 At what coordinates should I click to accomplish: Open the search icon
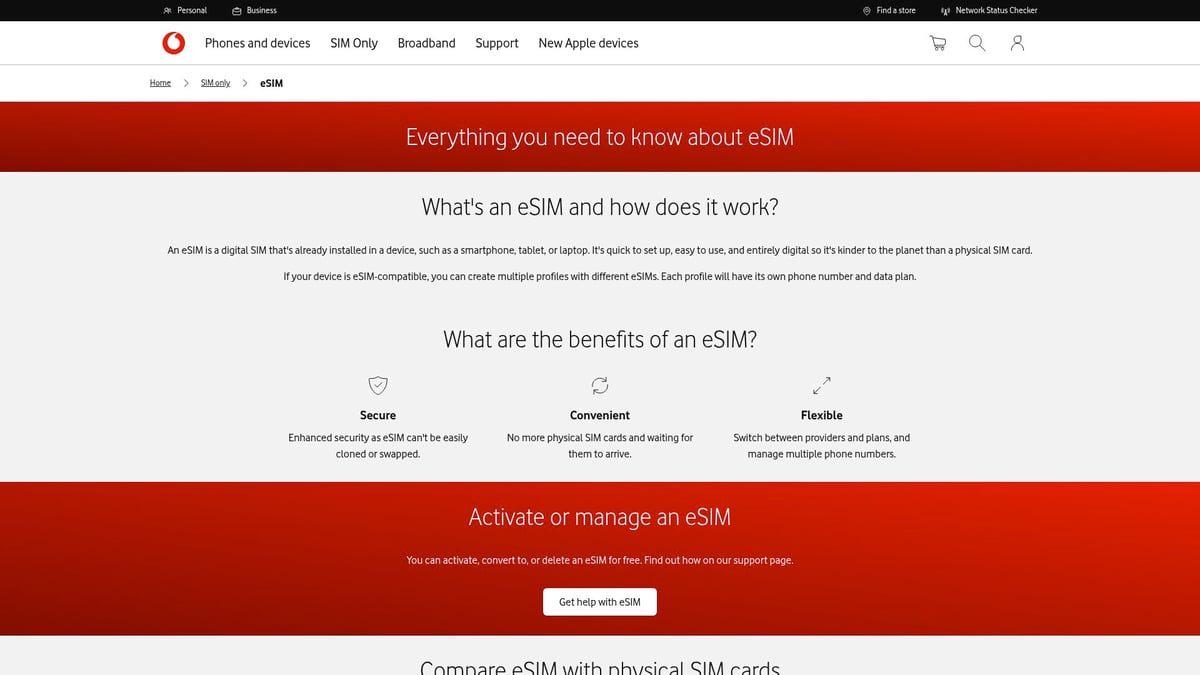(977, 43)
